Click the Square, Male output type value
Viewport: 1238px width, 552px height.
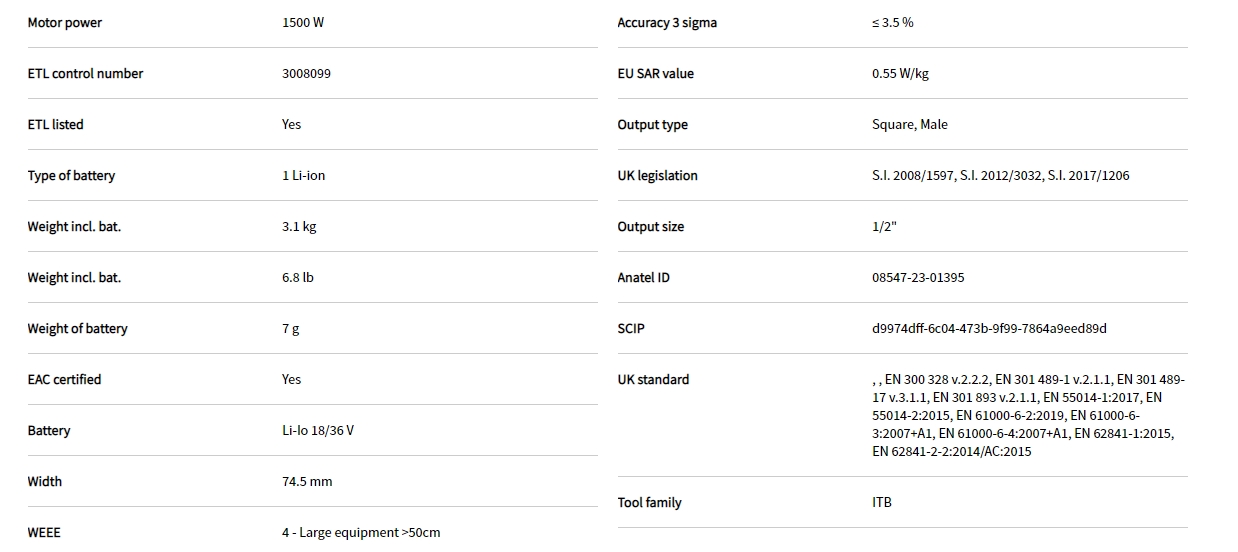(x=910, y=125)
